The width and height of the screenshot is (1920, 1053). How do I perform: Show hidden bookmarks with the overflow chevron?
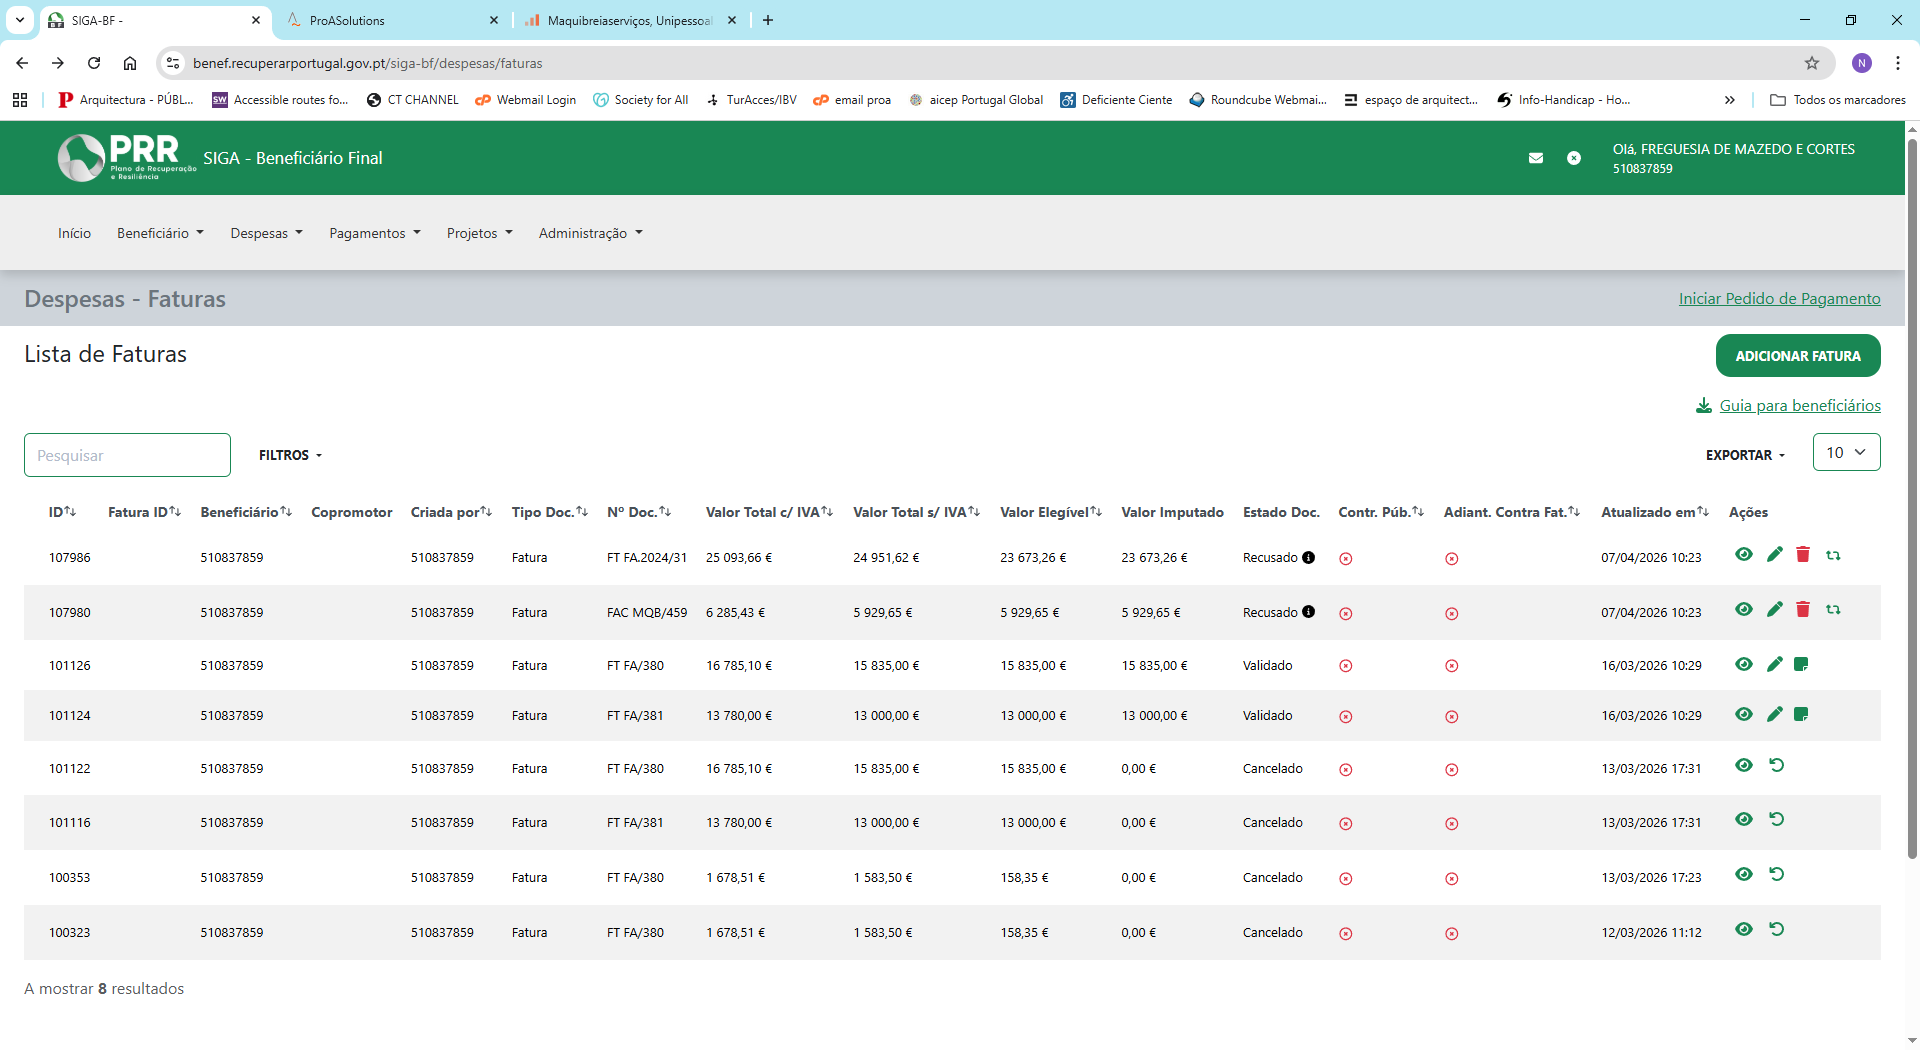pos(1730,100)
